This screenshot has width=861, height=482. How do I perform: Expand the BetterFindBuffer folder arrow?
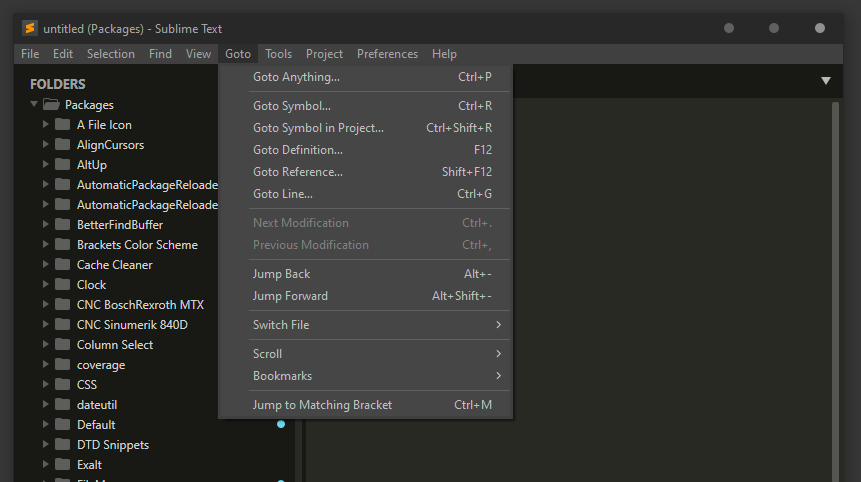pyautogui.click(x=46, y=224)
